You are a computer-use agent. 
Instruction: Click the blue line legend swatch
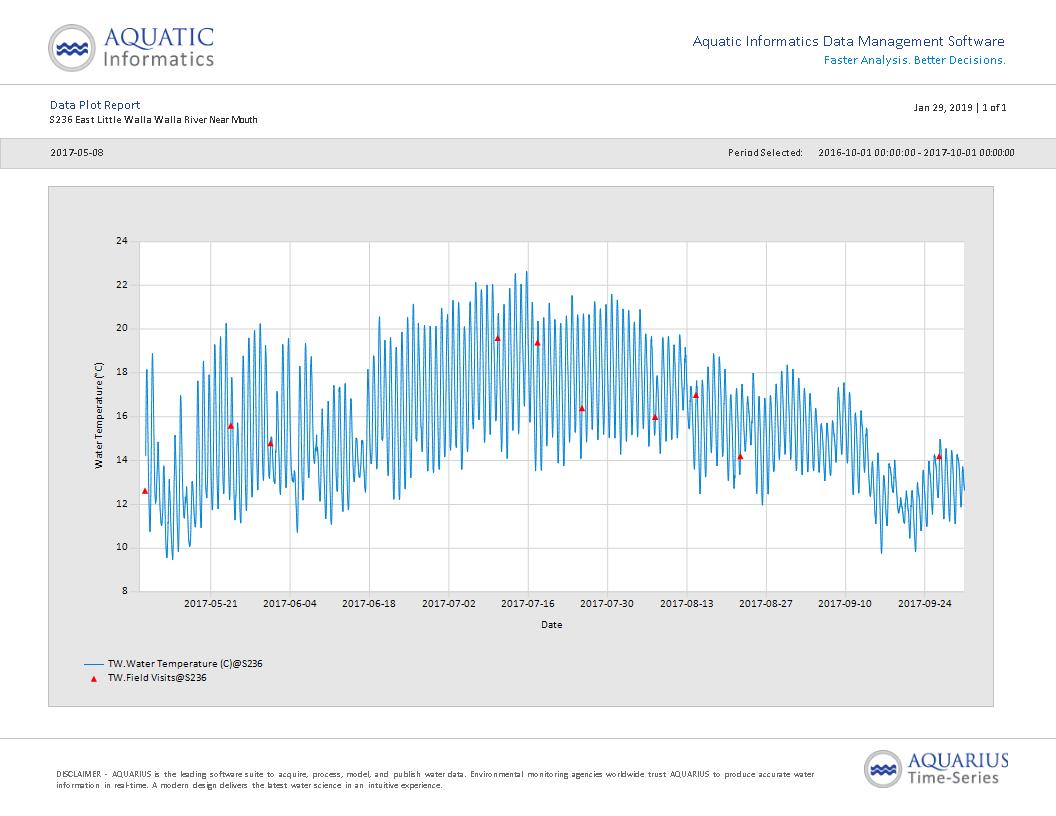94,664
